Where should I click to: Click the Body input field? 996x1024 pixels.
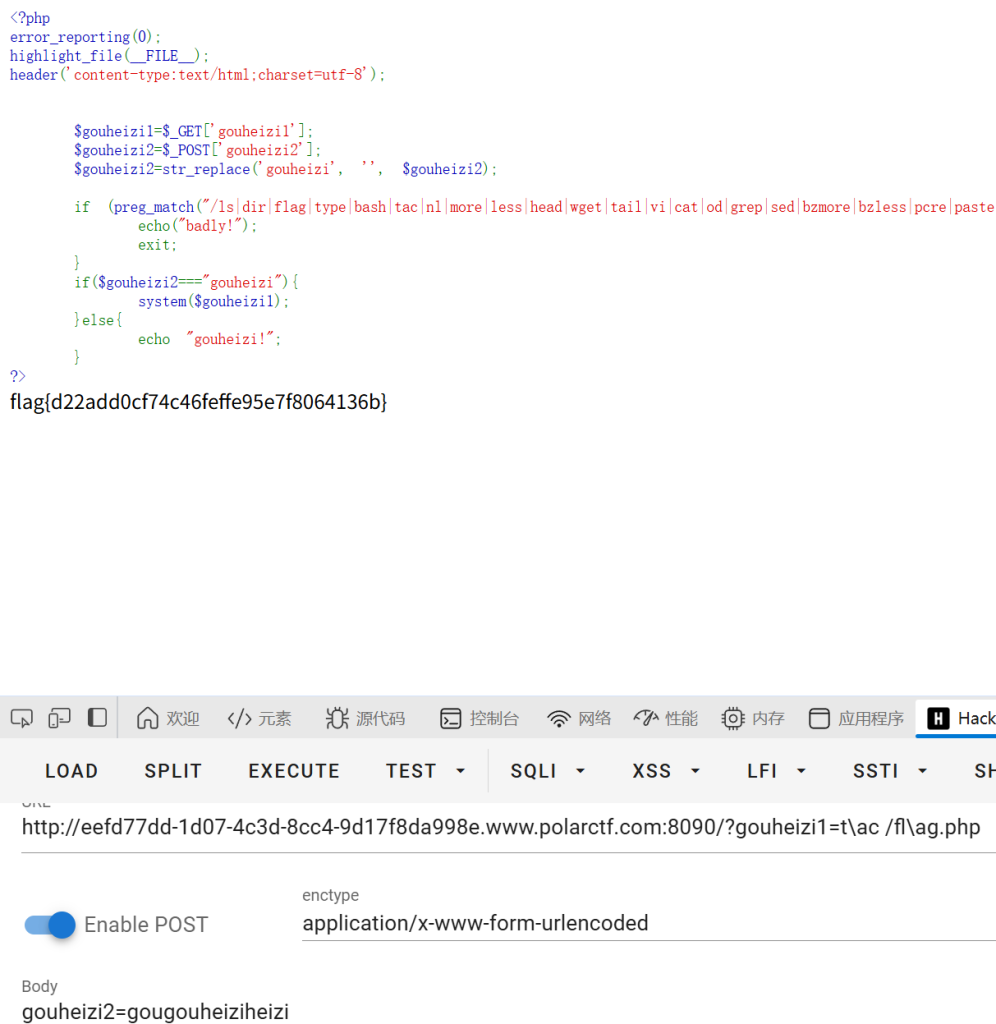click(508, 1011)
